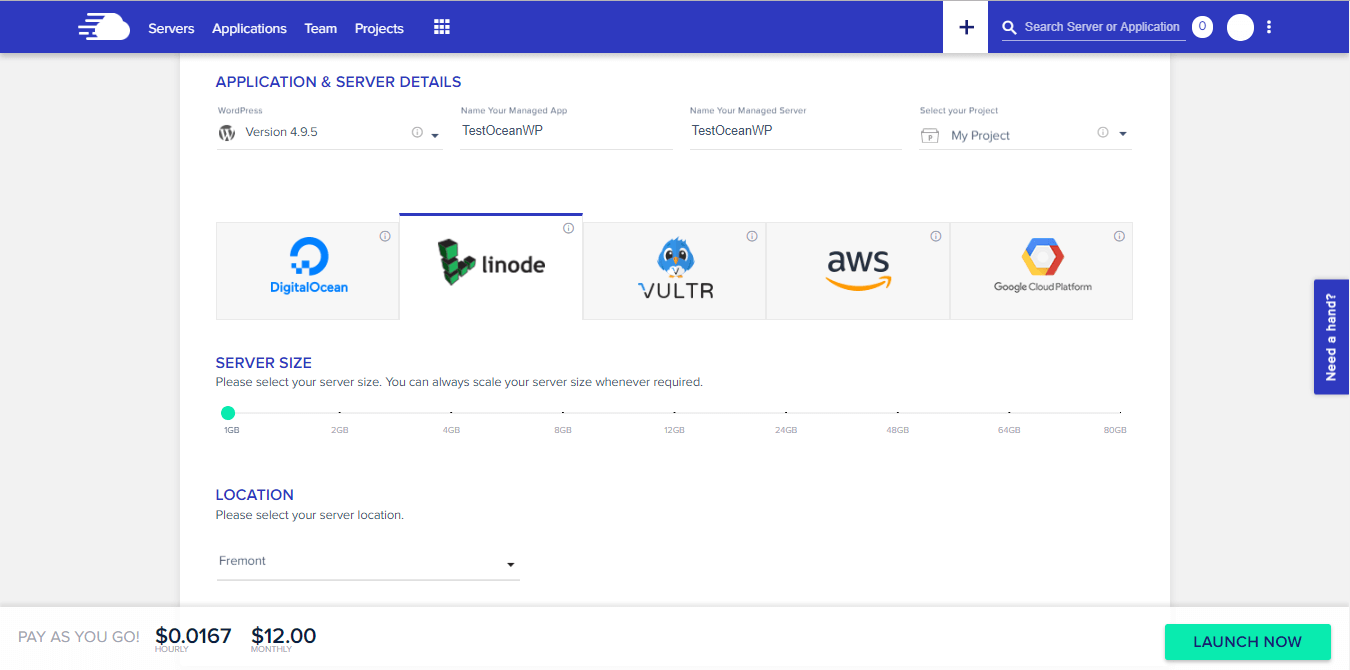Image resolution: width=1350 pixels, height=670 pixels.
Task: Click info icon beside My Project
Action: (1103, 132)
